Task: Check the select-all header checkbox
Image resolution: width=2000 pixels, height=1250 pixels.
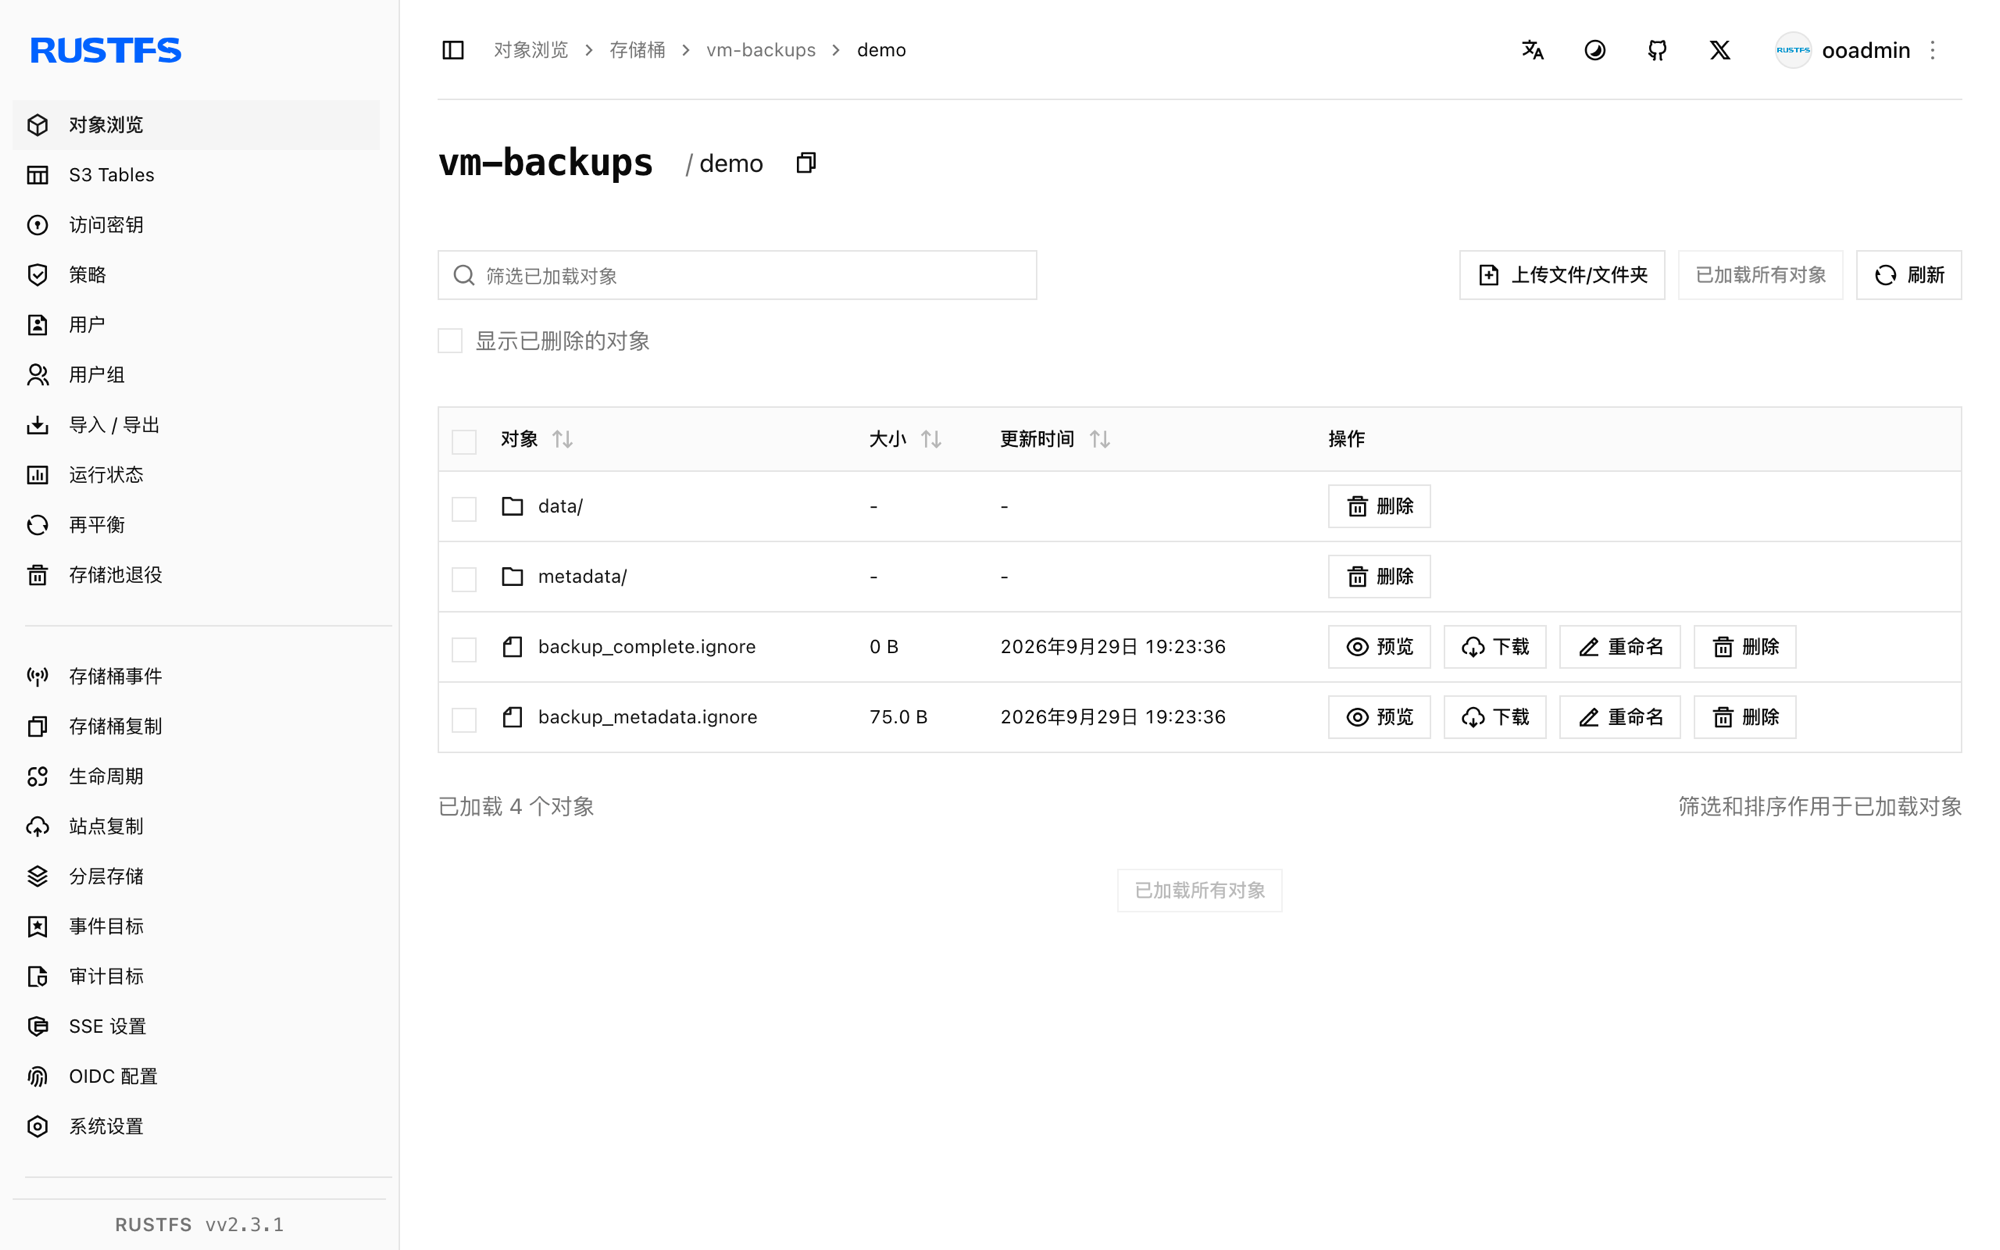Action: [x=464, y=441]
